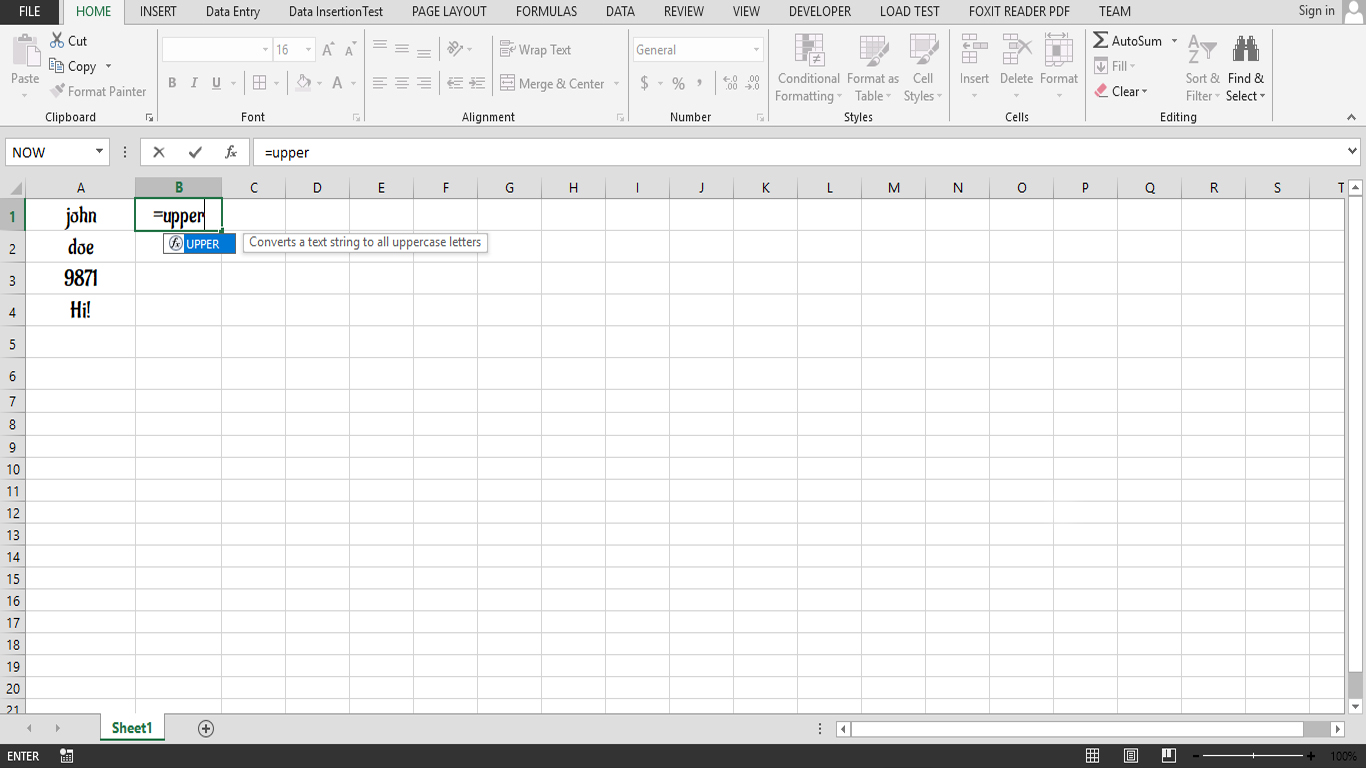Viewport: 1366px width, 768px height.
Task: Click the AutoSum sigma icon
Action: [1100, 40]
